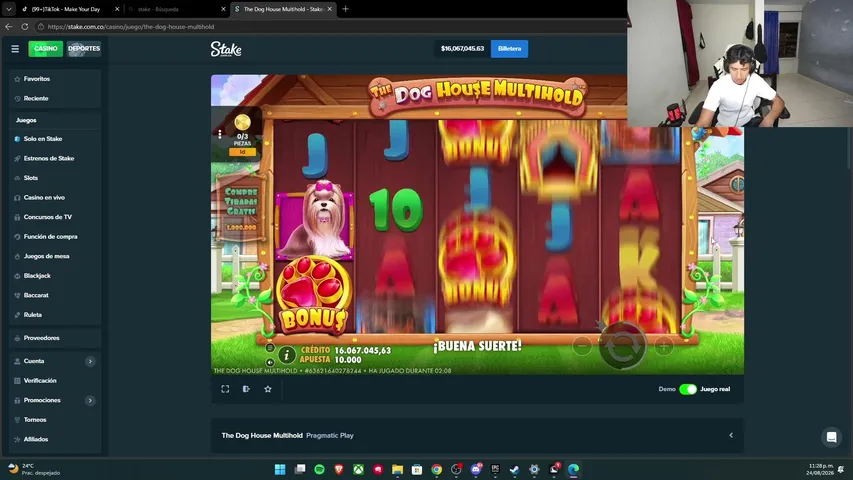Viewport: 853px width, 480px height.
Task: Switch to the TikTok browser tab
Action: coord(69,9)
